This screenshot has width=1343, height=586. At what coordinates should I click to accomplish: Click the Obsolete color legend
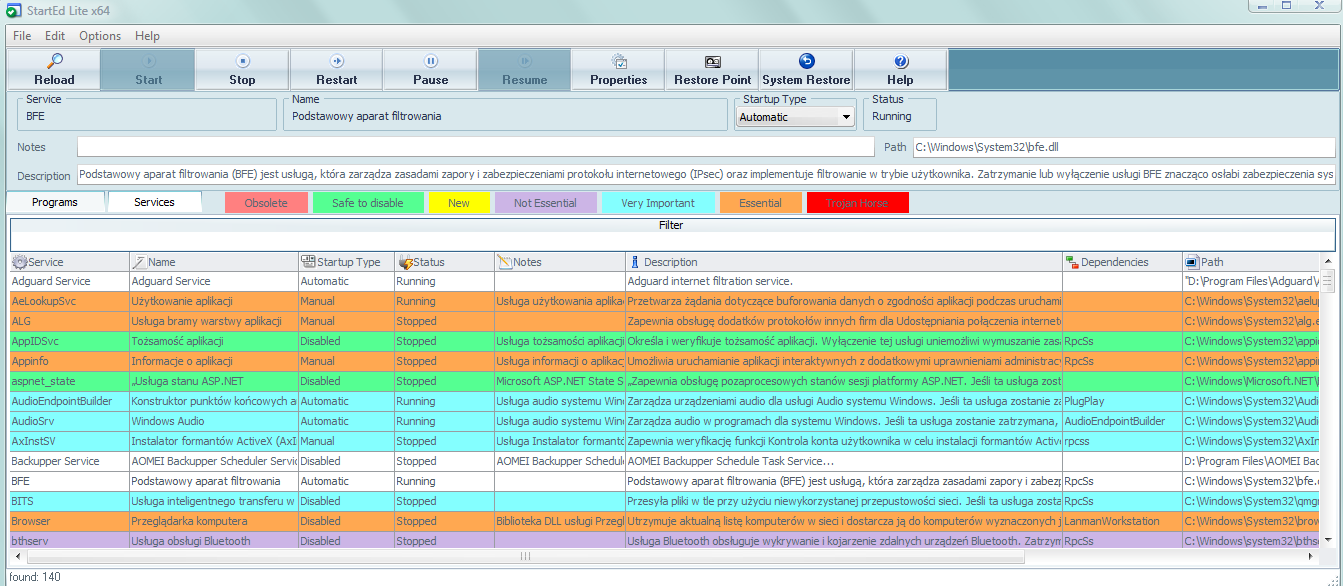pos(266,203)
